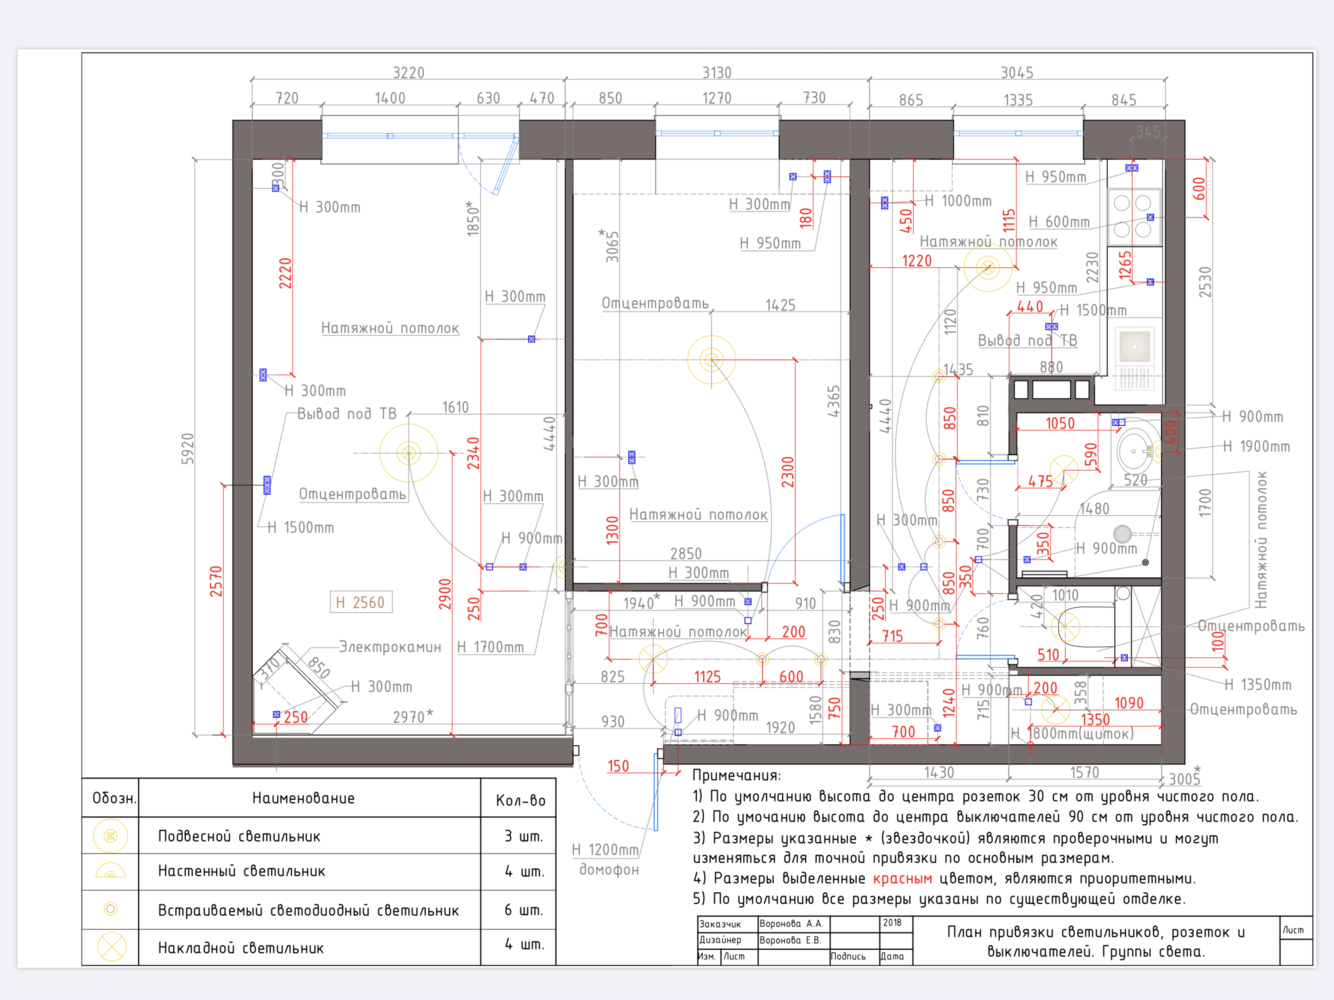The image size is (1334, 1000).
Task: Click the kitchen sink symbol
Action: [x=1135, y=356]
